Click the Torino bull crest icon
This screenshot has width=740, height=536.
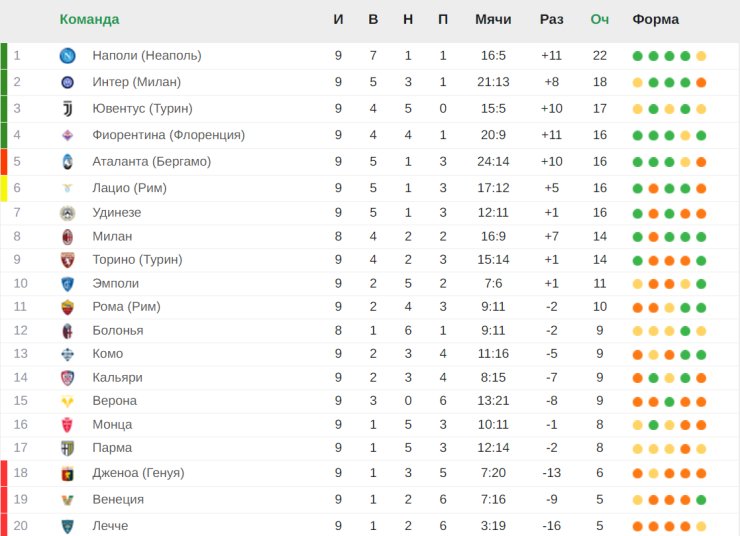pos(67,260)
